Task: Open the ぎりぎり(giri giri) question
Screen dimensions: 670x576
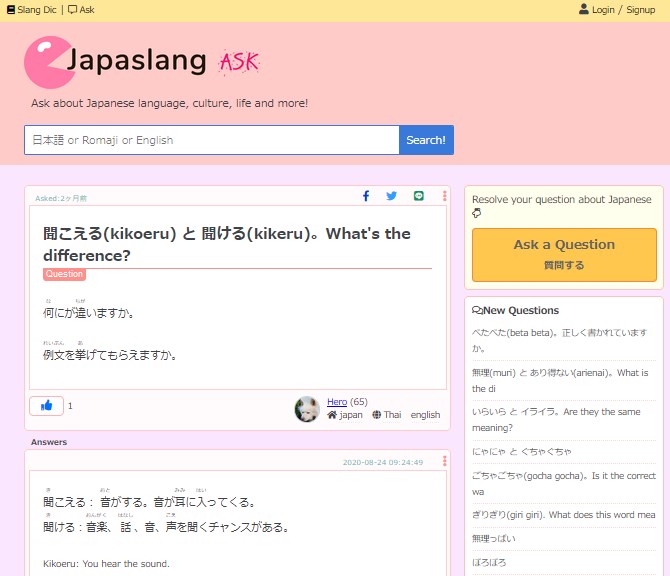Action: pyautogui.click(x=563, y=515)
